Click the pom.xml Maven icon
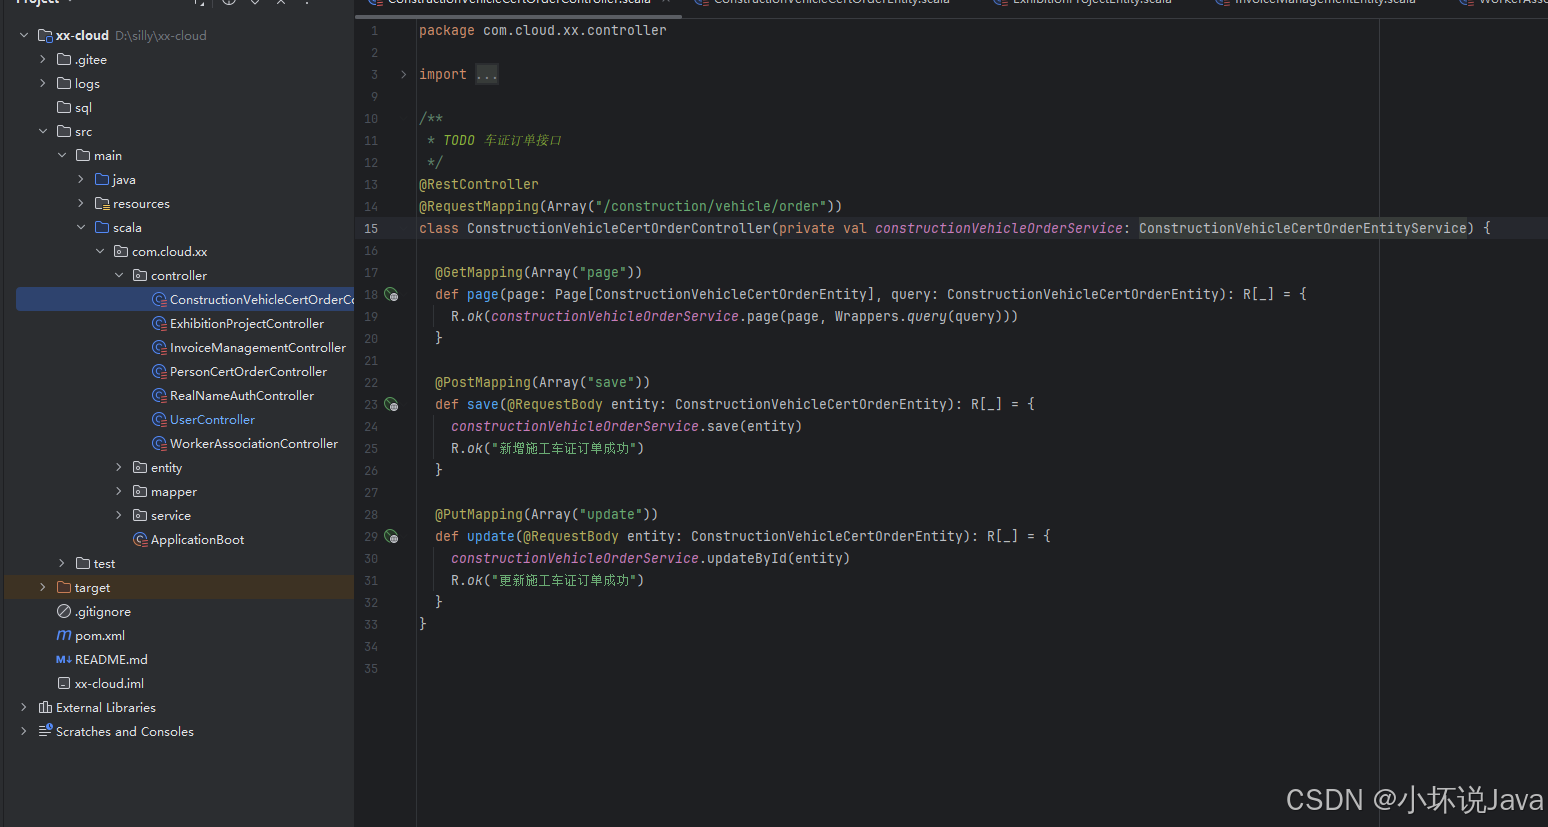Image resolution: width=1548 pixels, height=827 pixels. (x=64, y=635)
